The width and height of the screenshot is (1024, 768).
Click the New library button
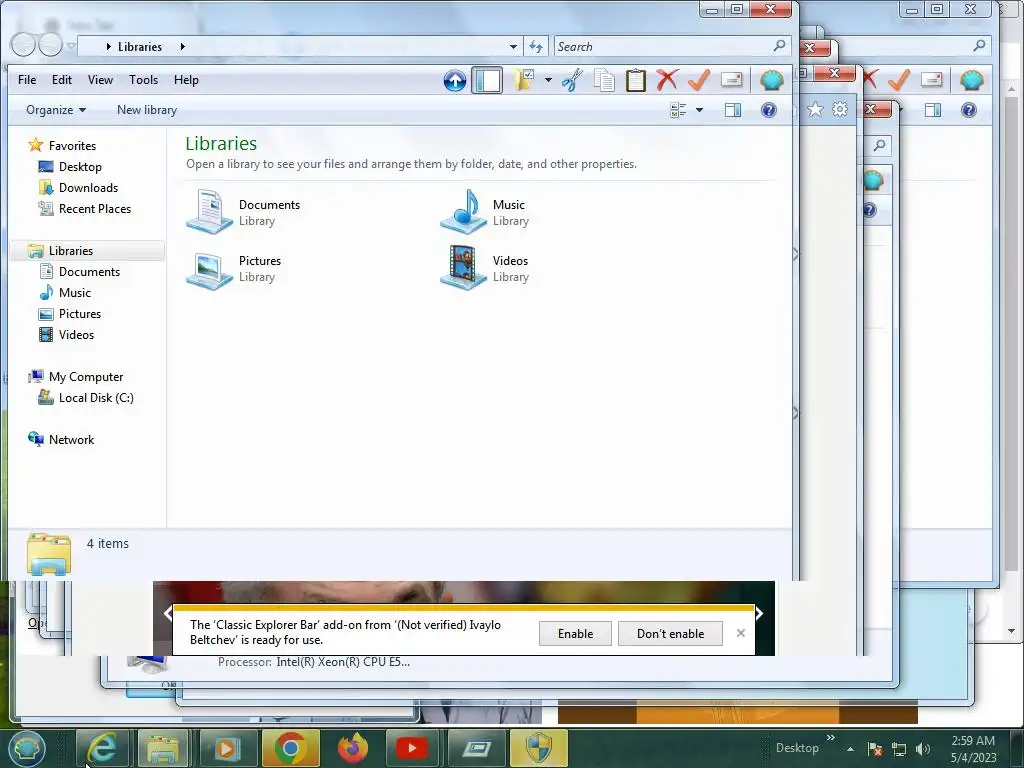pyautogui.click(x=147, y=110)
